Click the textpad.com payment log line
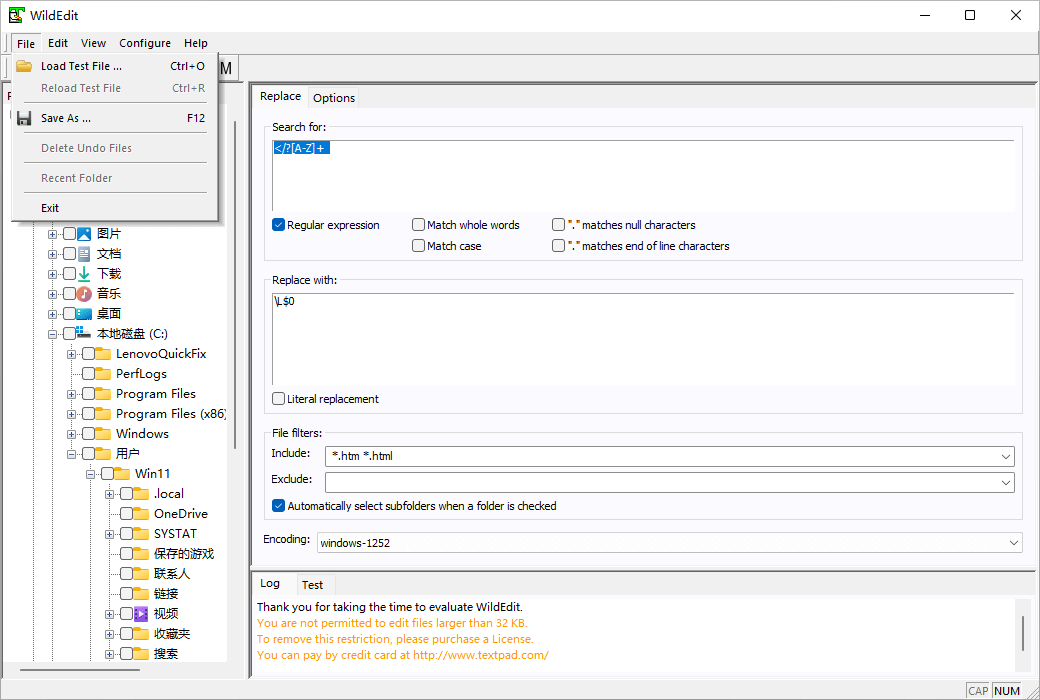 (403, 655)
